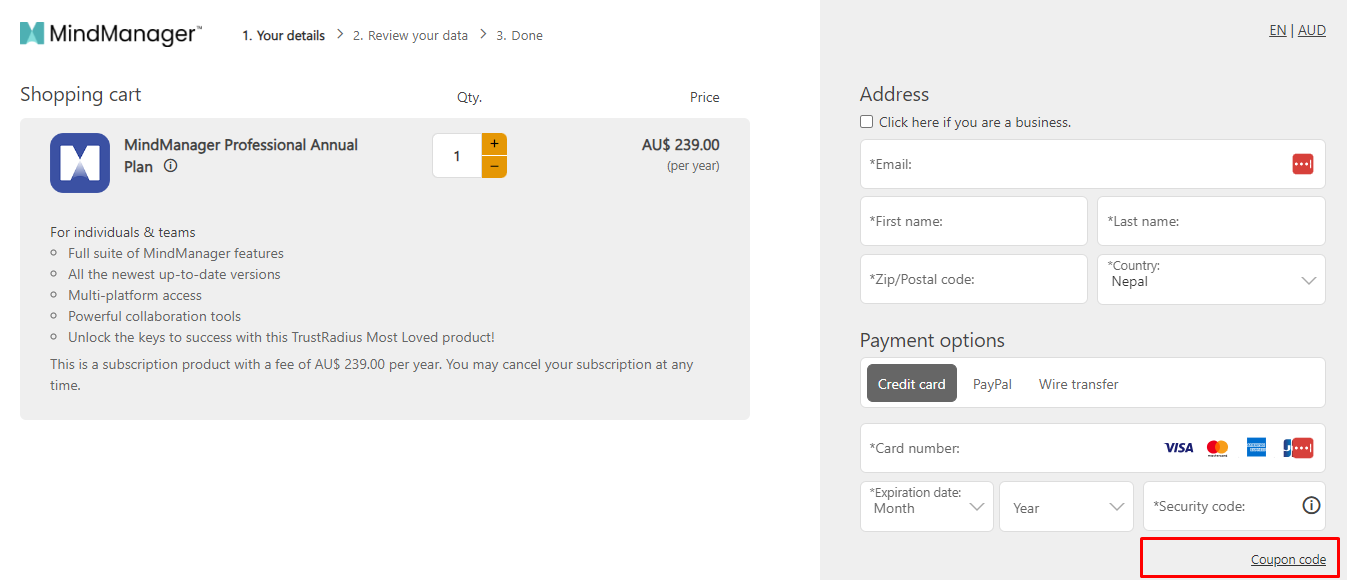Viewport: 1347px width, 580px height.
Task: Click the quantity field showing 1
Action: click(457, 156)
